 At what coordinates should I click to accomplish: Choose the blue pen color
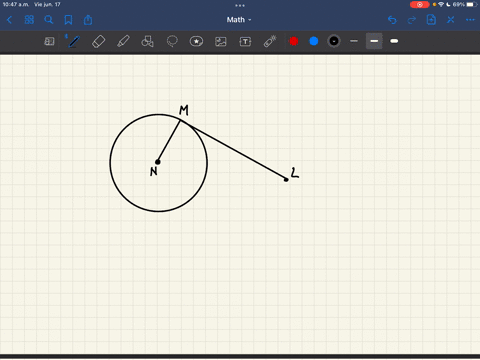click(314, 41)
